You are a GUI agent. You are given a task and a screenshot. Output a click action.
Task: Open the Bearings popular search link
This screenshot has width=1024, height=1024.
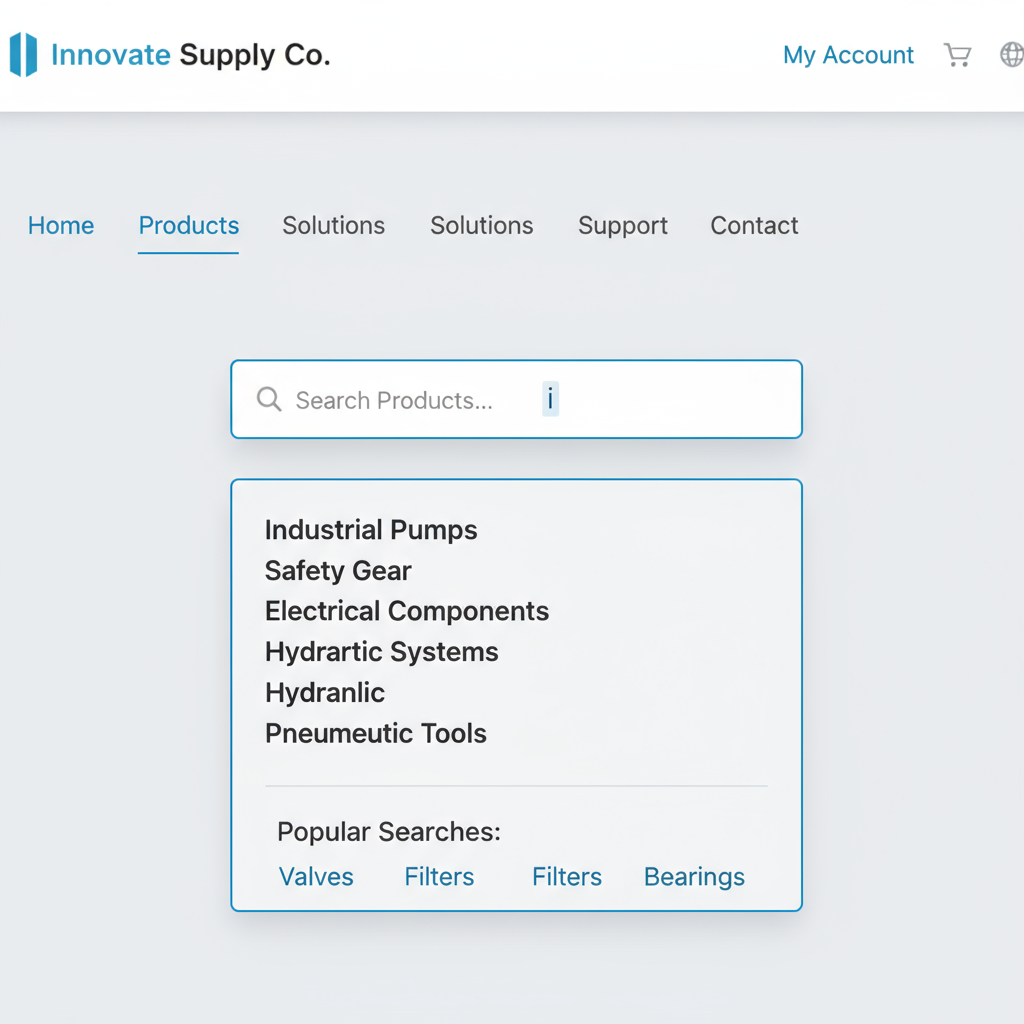(x=694, y=877)
